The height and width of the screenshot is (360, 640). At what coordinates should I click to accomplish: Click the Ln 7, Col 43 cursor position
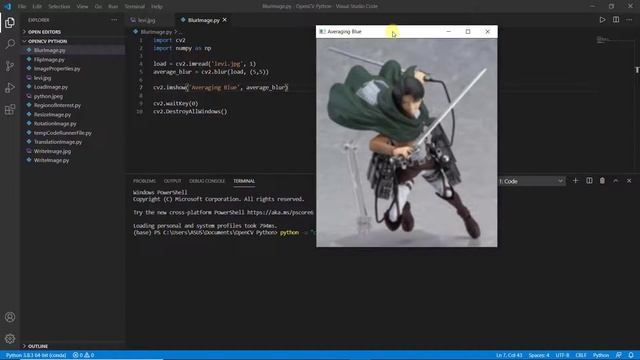coord(509,355)
